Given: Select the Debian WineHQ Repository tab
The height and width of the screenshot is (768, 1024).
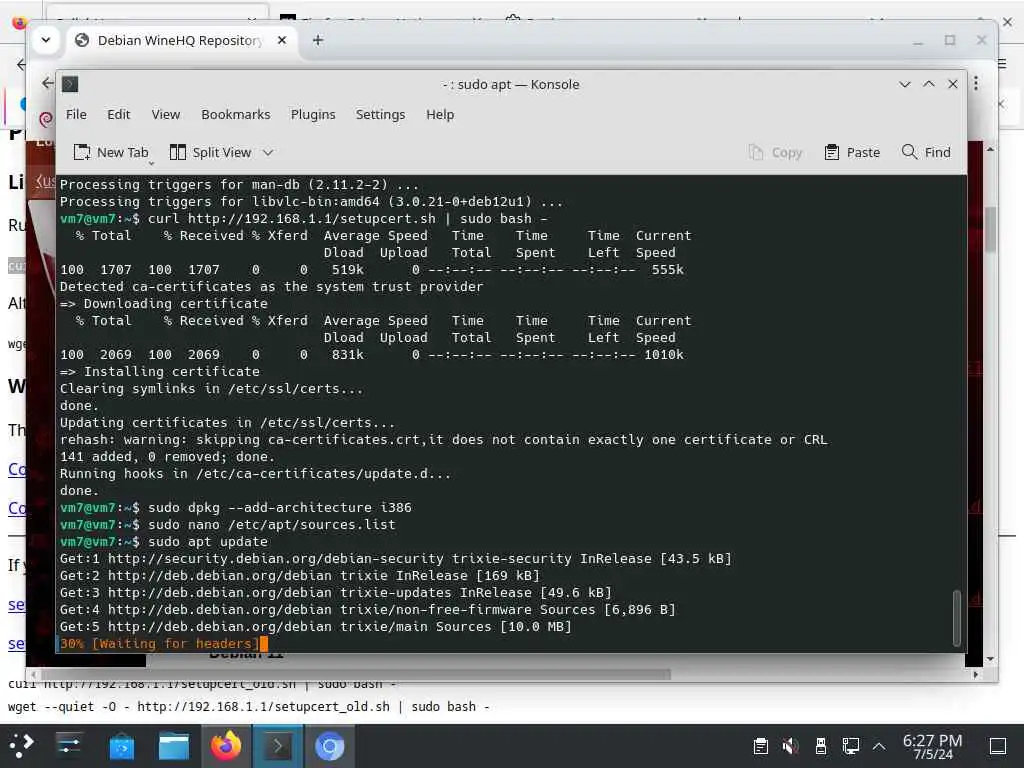Looking at the screenshot, I should point(178,40).
